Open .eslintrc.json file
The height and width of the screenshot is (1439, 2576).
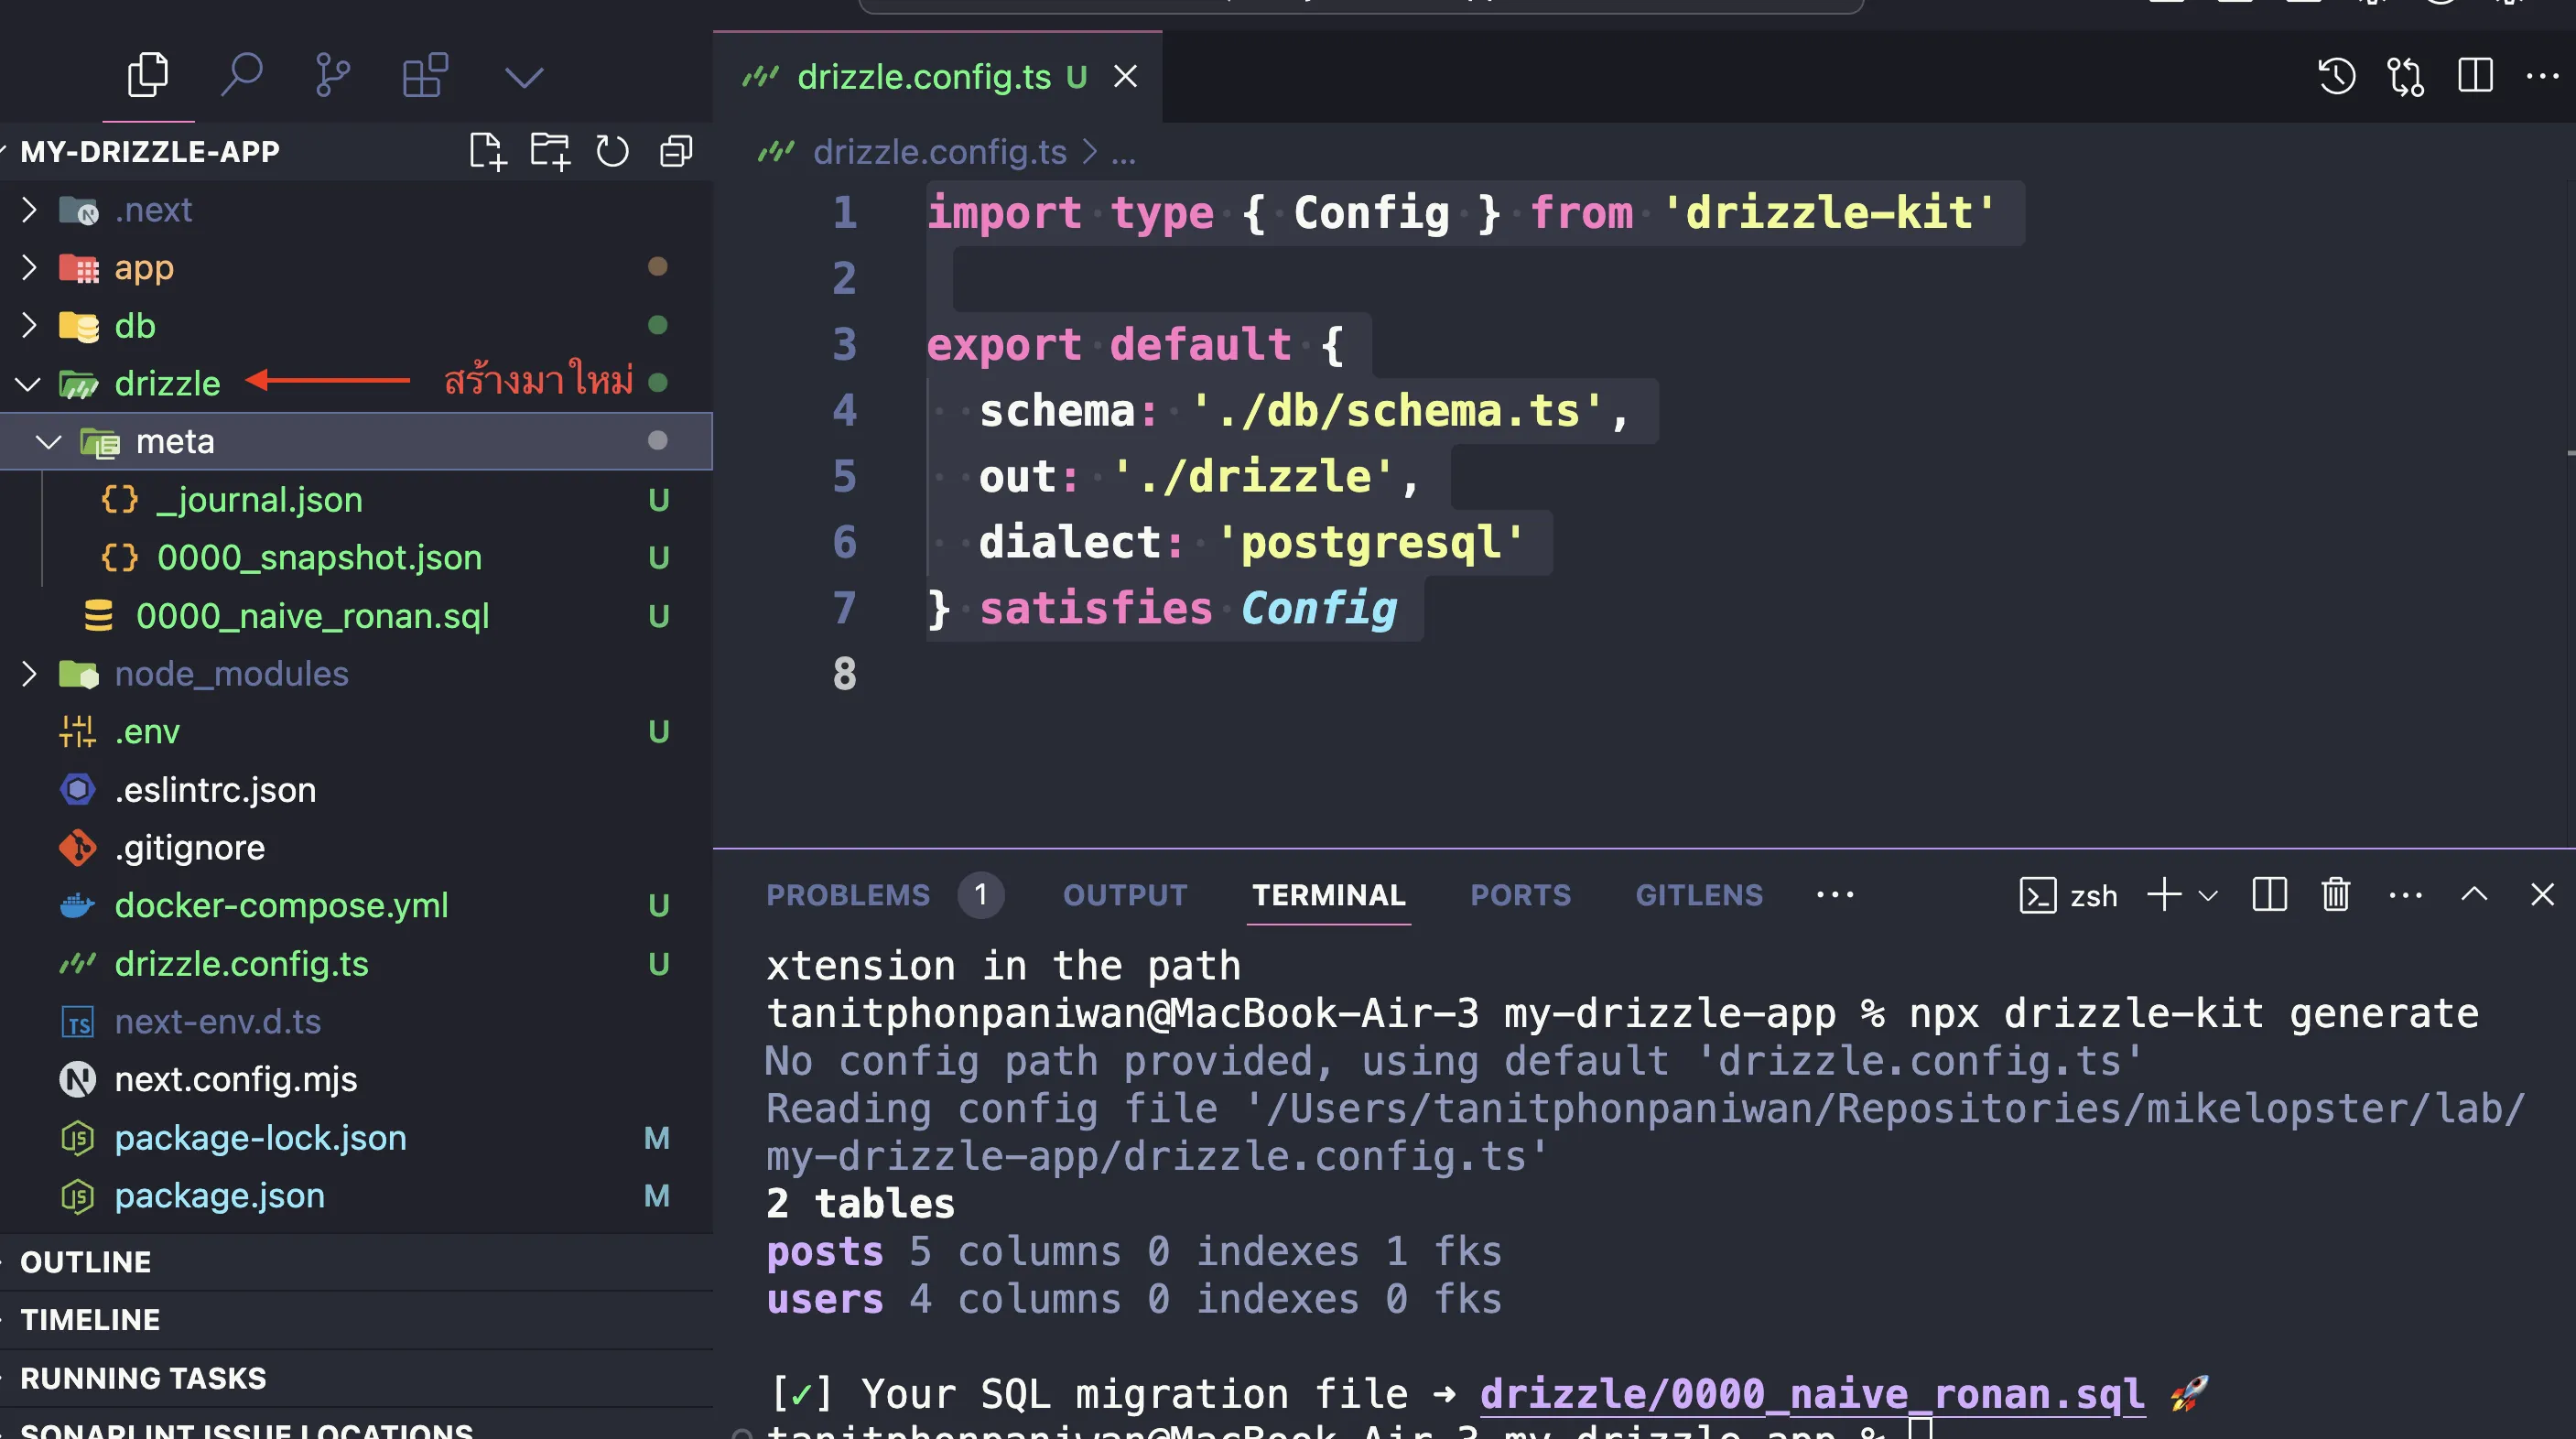[x=356, y=790]
